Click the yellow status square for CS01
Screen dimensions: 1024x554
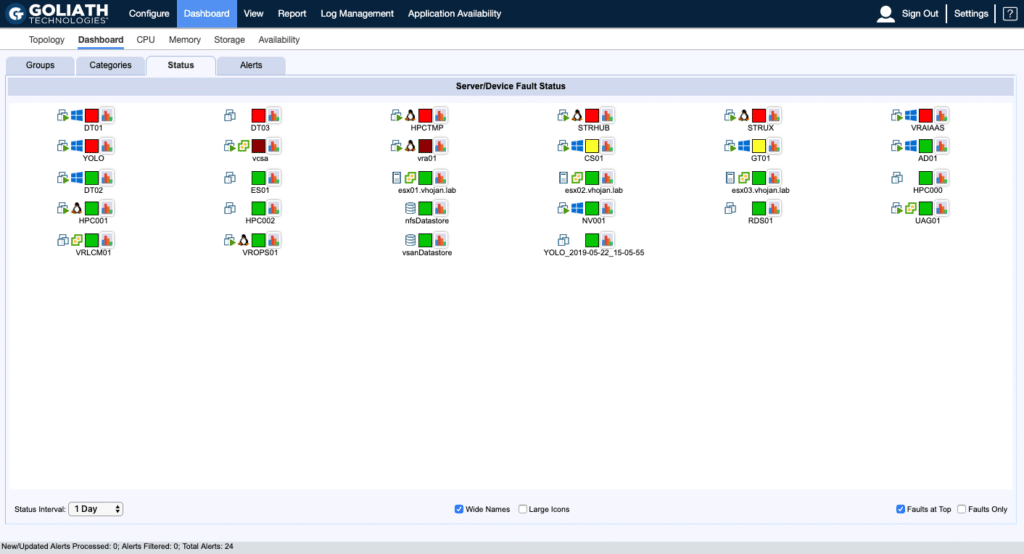pos(592,147)
